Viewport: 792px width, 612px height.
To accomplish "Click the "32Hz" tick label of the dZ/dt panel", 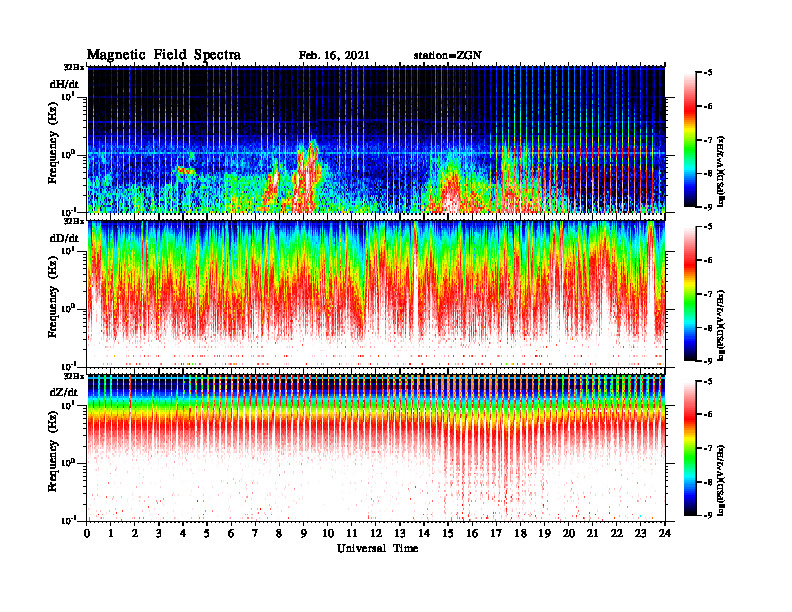I will [x=74, y=376].
